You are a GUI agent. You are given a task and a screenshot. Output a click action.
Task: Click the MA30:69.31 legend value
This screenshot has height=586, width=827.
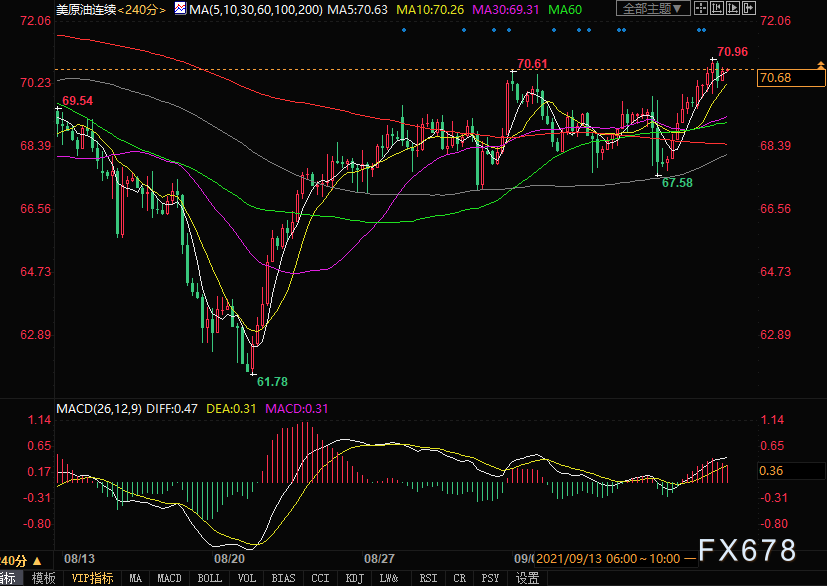pos(506,9)
